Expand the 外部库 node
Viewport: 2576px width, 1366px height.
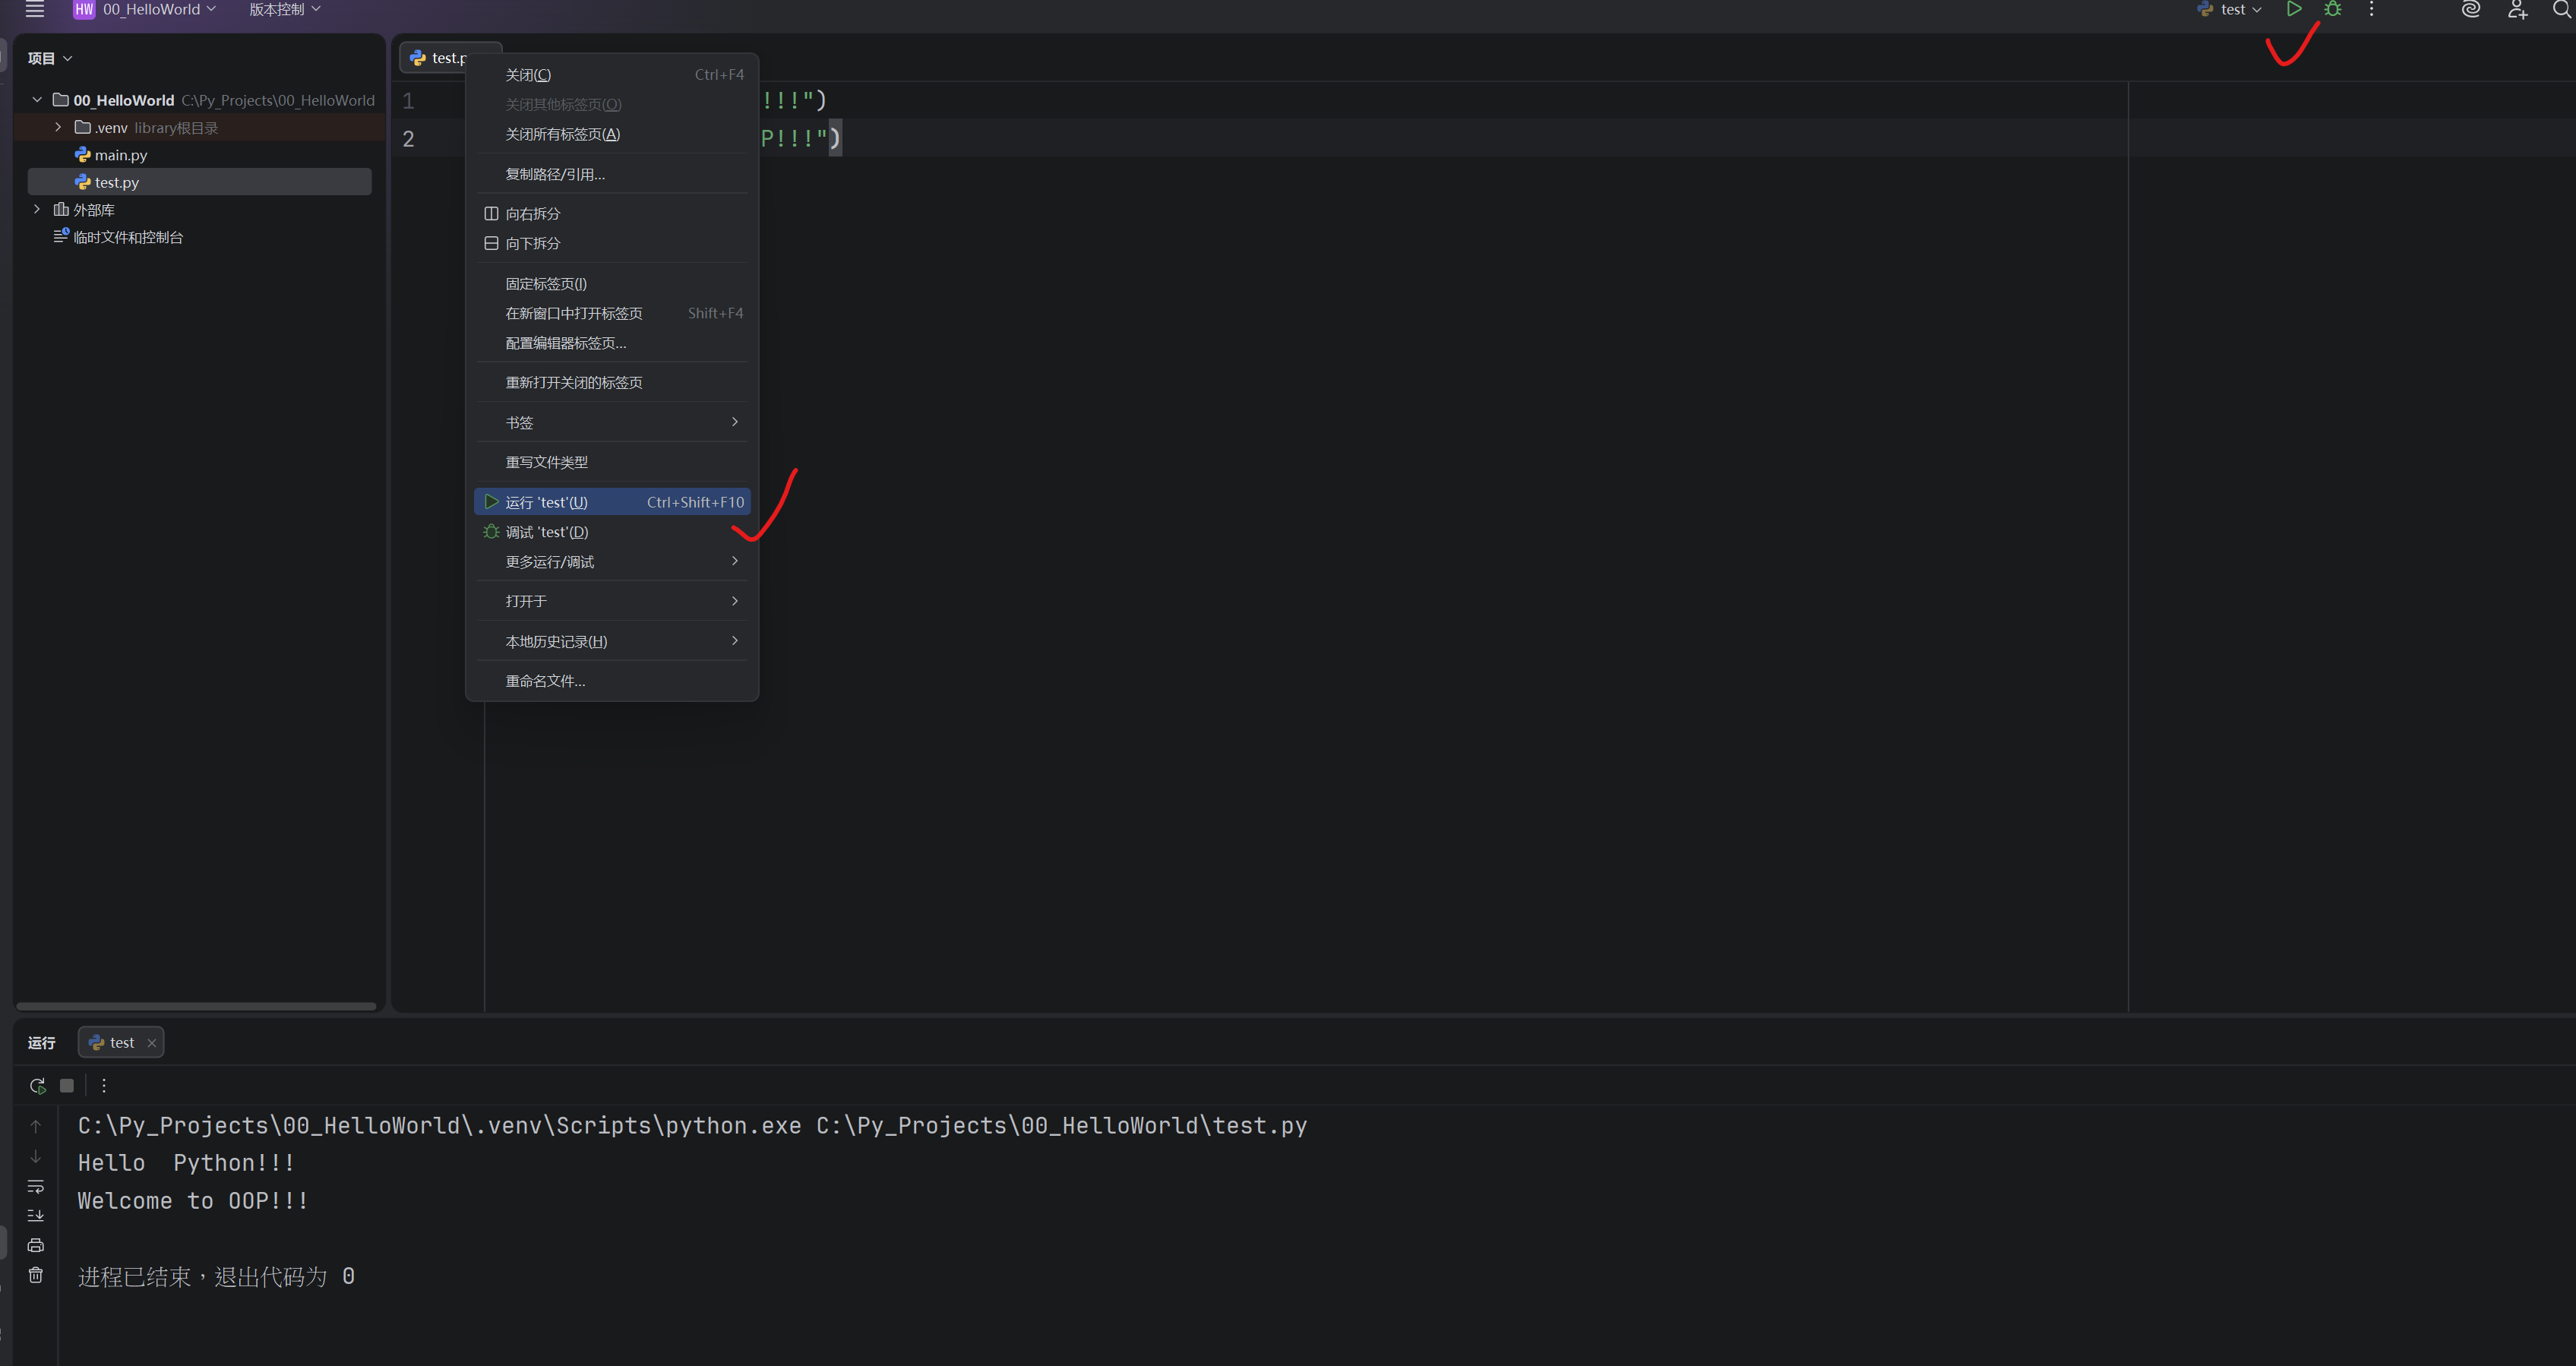37,209
